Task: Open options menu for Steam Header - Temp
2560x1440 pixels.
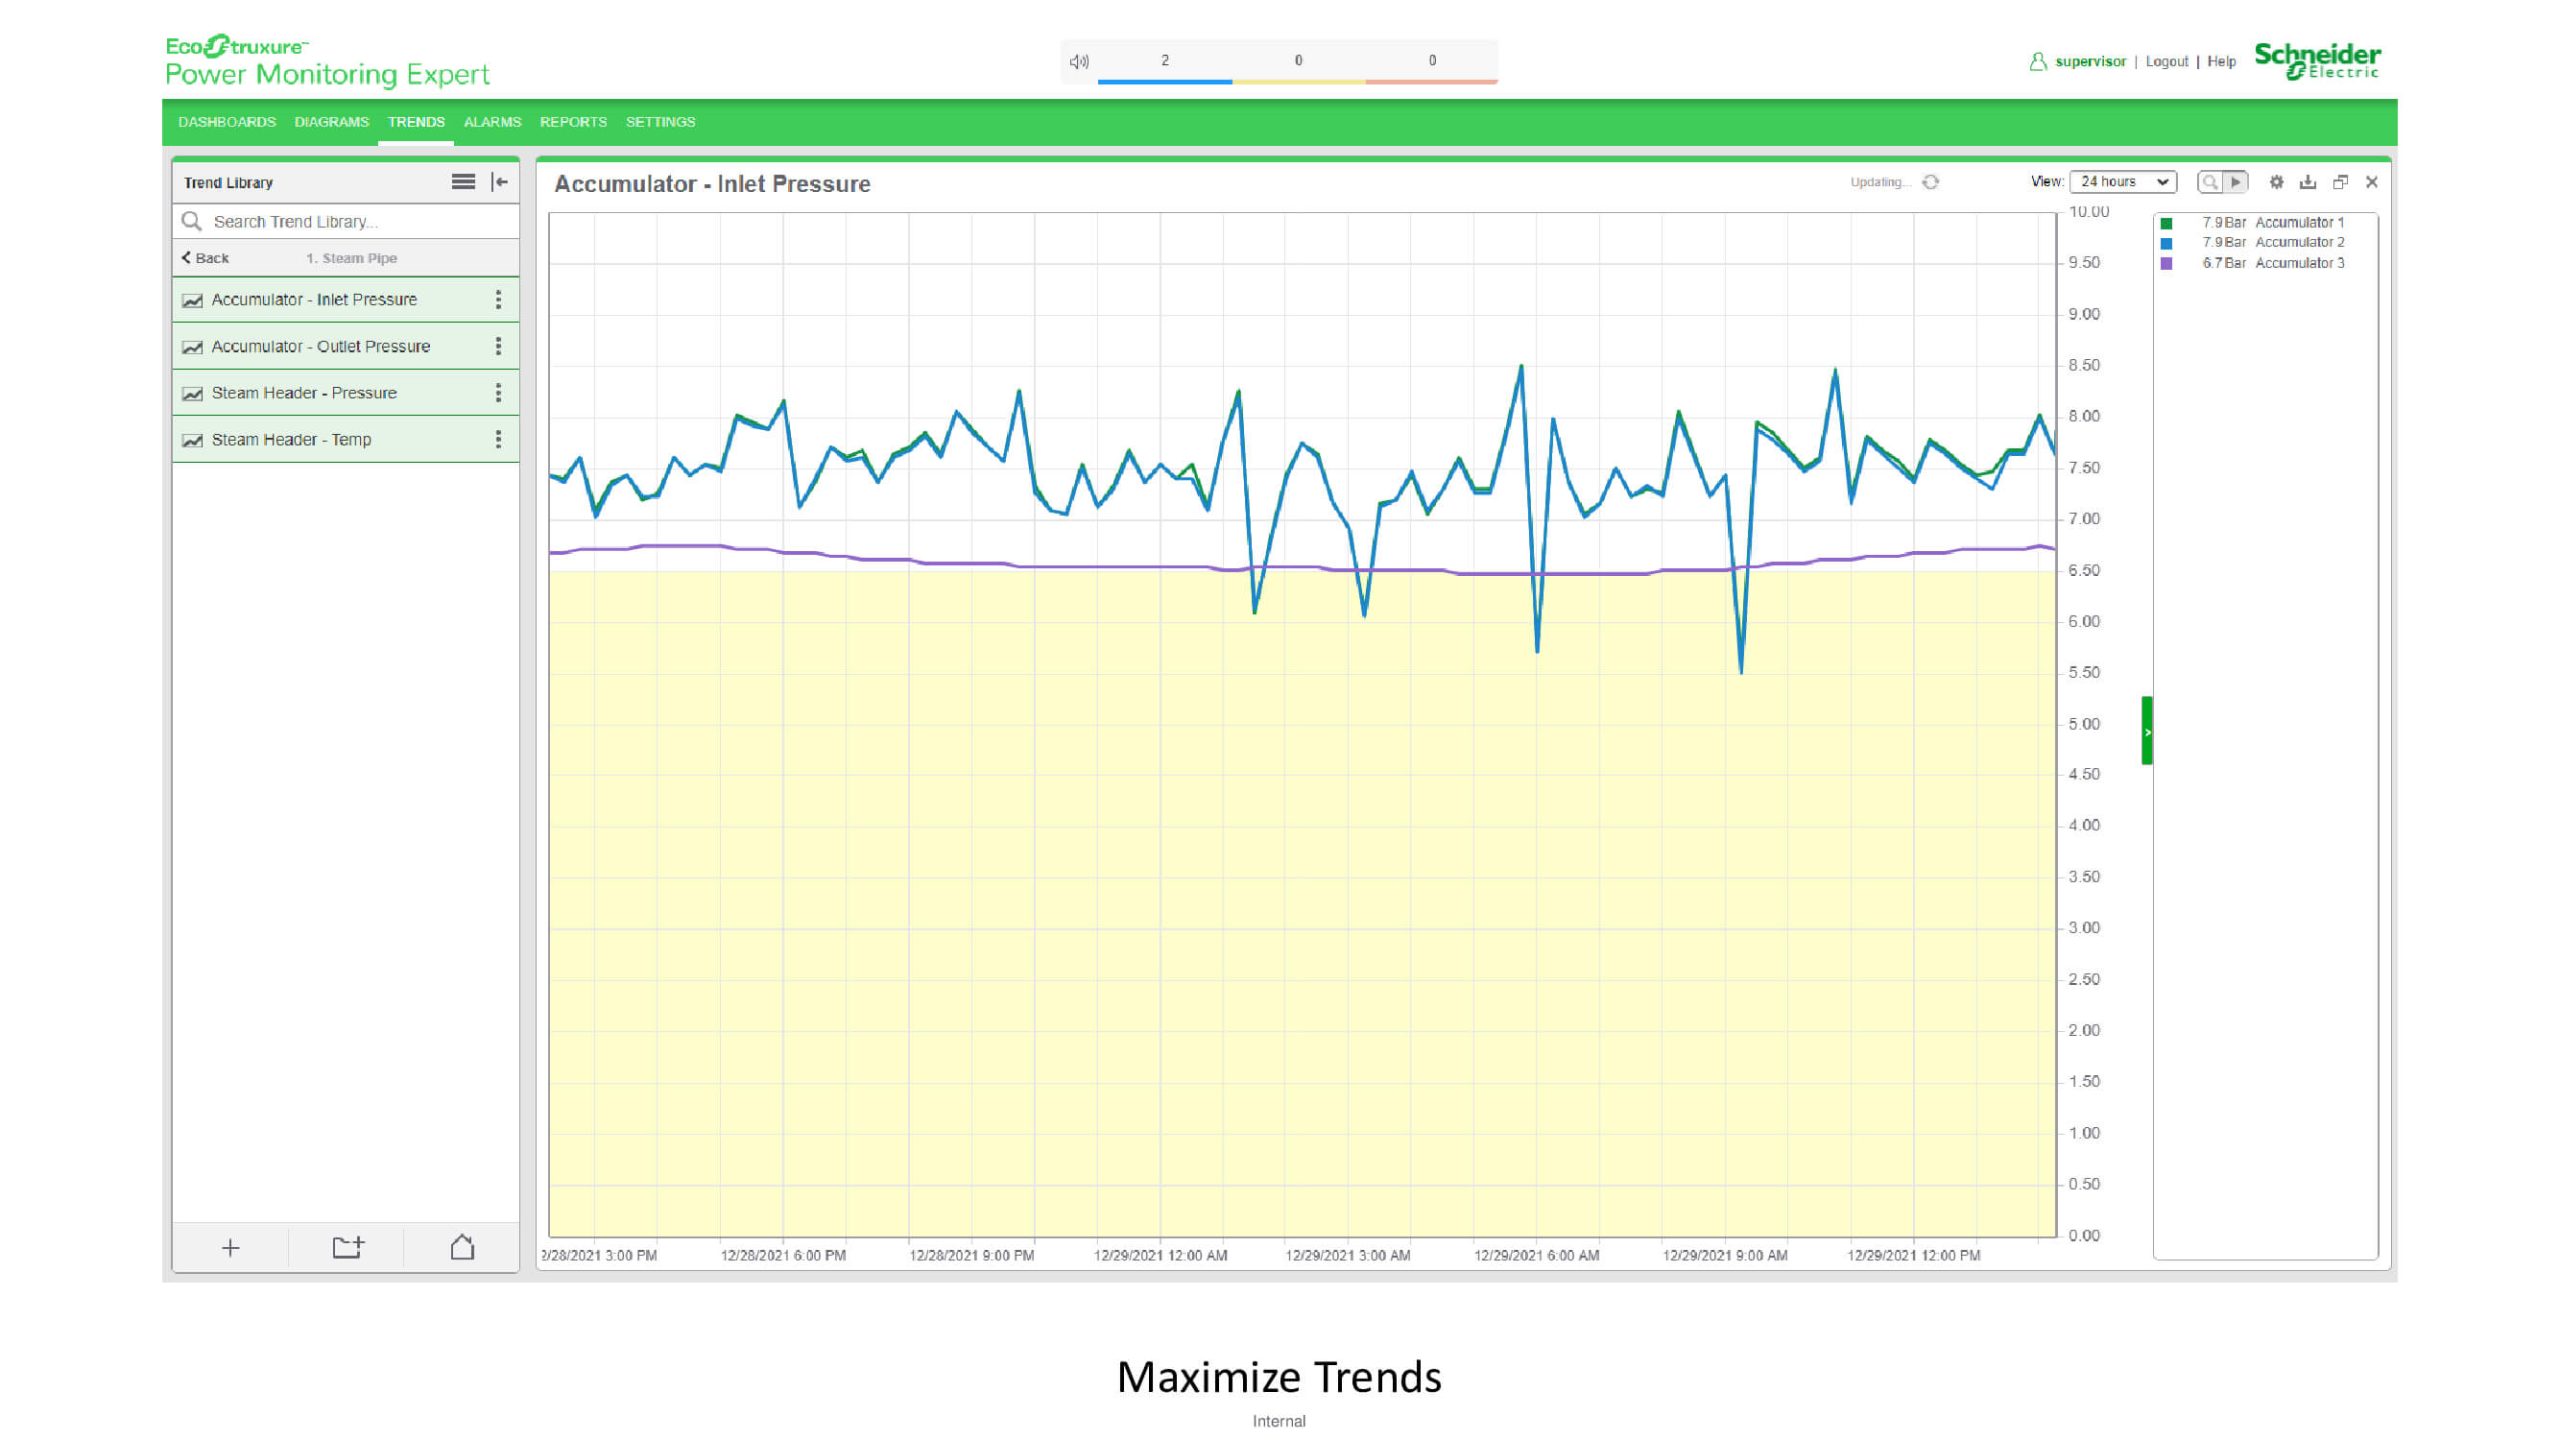Action: [498, 440]
